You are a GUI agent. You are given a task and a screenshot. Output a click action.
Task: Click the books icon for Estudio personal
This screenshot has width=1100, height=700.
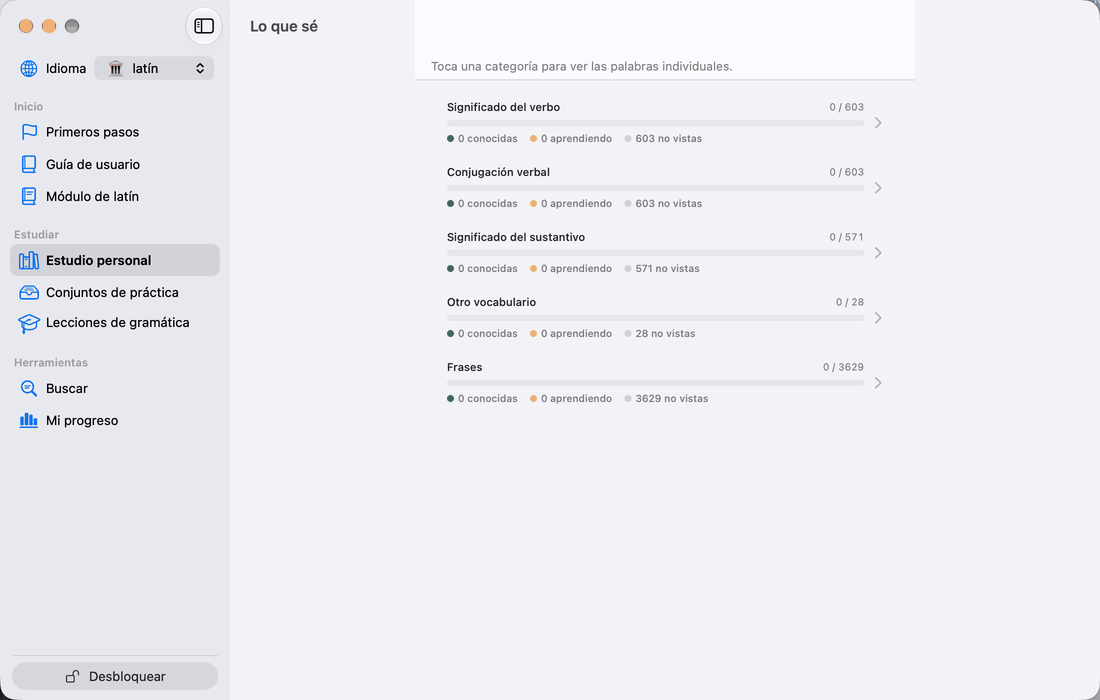click(x=29, y=260)
